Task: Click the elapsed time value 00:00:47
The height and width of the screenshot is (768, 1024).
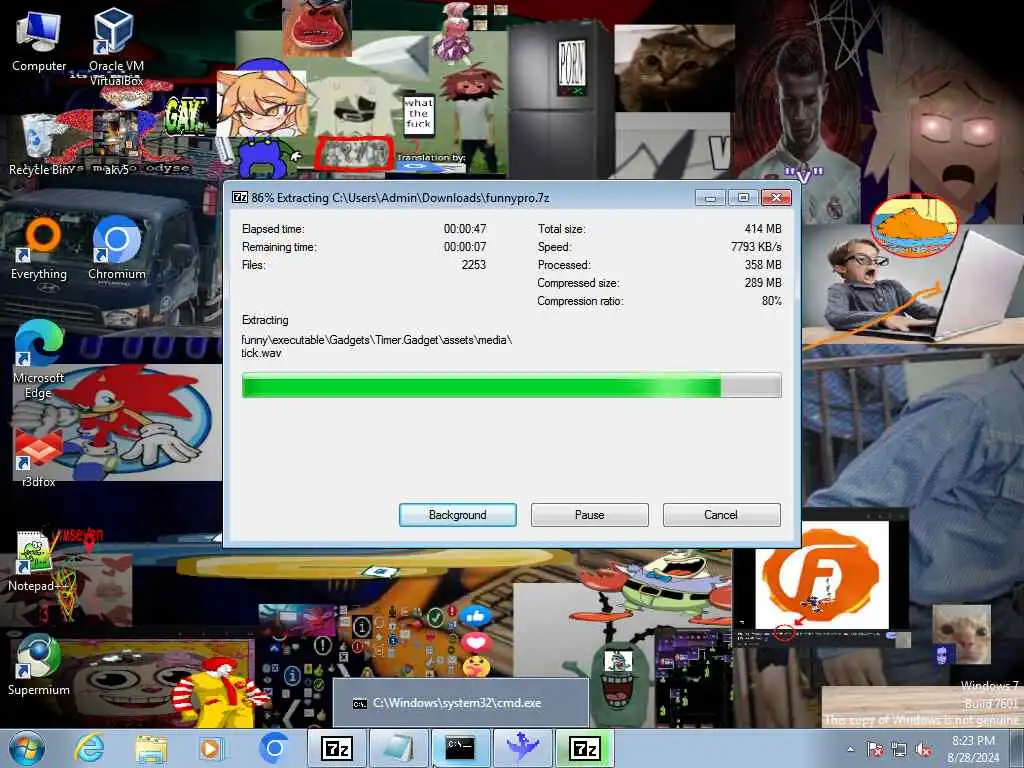Action: (x=465, y=229)
